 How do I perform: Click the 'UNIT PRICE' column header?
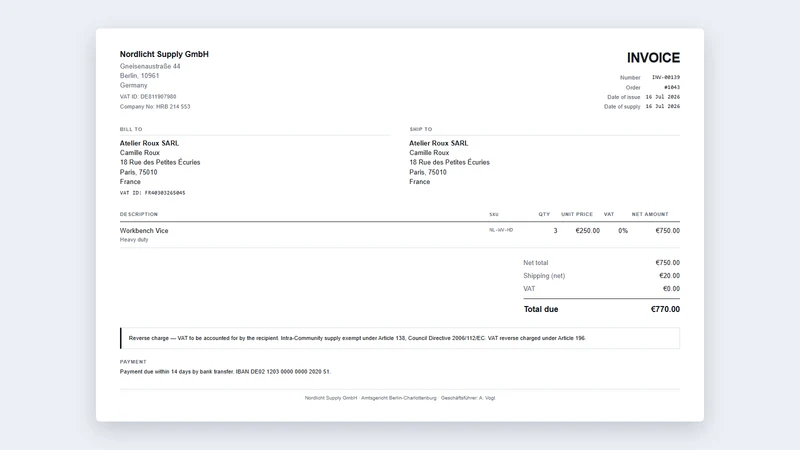click(x=577, y=214)
